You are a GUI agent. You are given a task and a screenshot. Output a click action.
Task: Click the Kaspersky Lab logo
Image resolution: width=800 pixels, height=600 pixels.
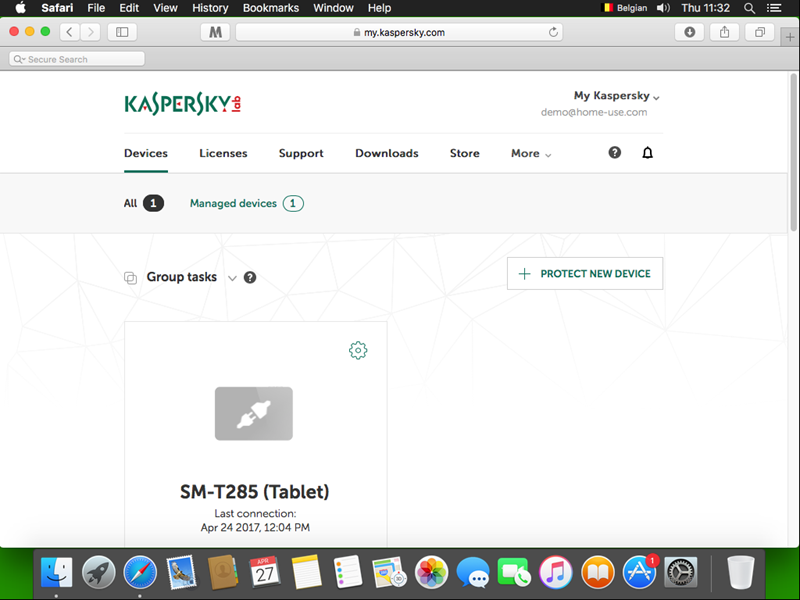pyautogui.click(x=183, y=104)
